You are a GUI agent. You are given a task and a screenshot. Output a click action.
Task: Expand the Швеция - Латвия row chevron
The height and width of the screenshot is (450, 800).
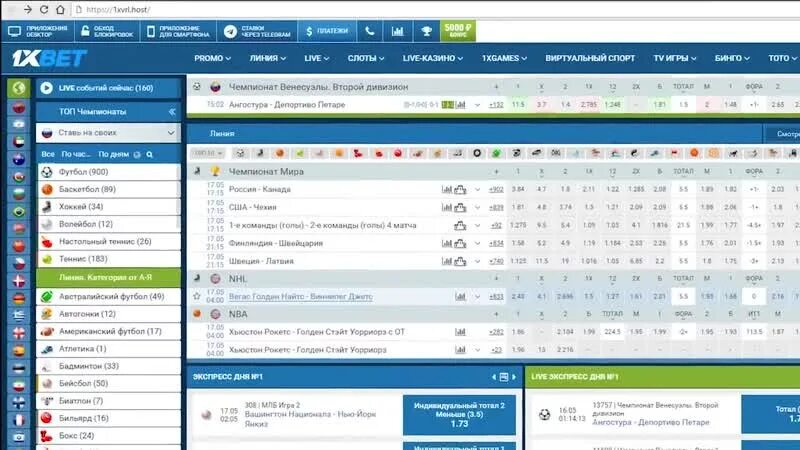point(477,261)
